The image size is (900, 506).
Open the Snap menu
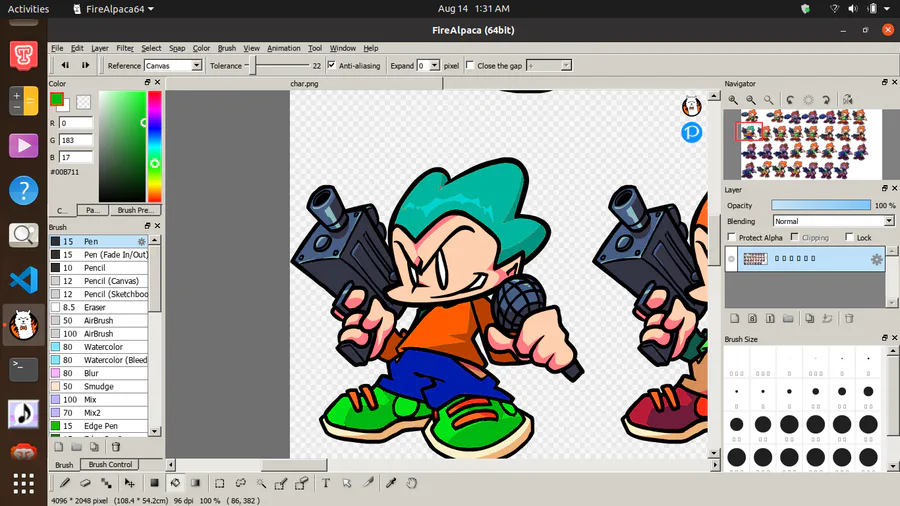pyautogui.click(x=177, y=48)
